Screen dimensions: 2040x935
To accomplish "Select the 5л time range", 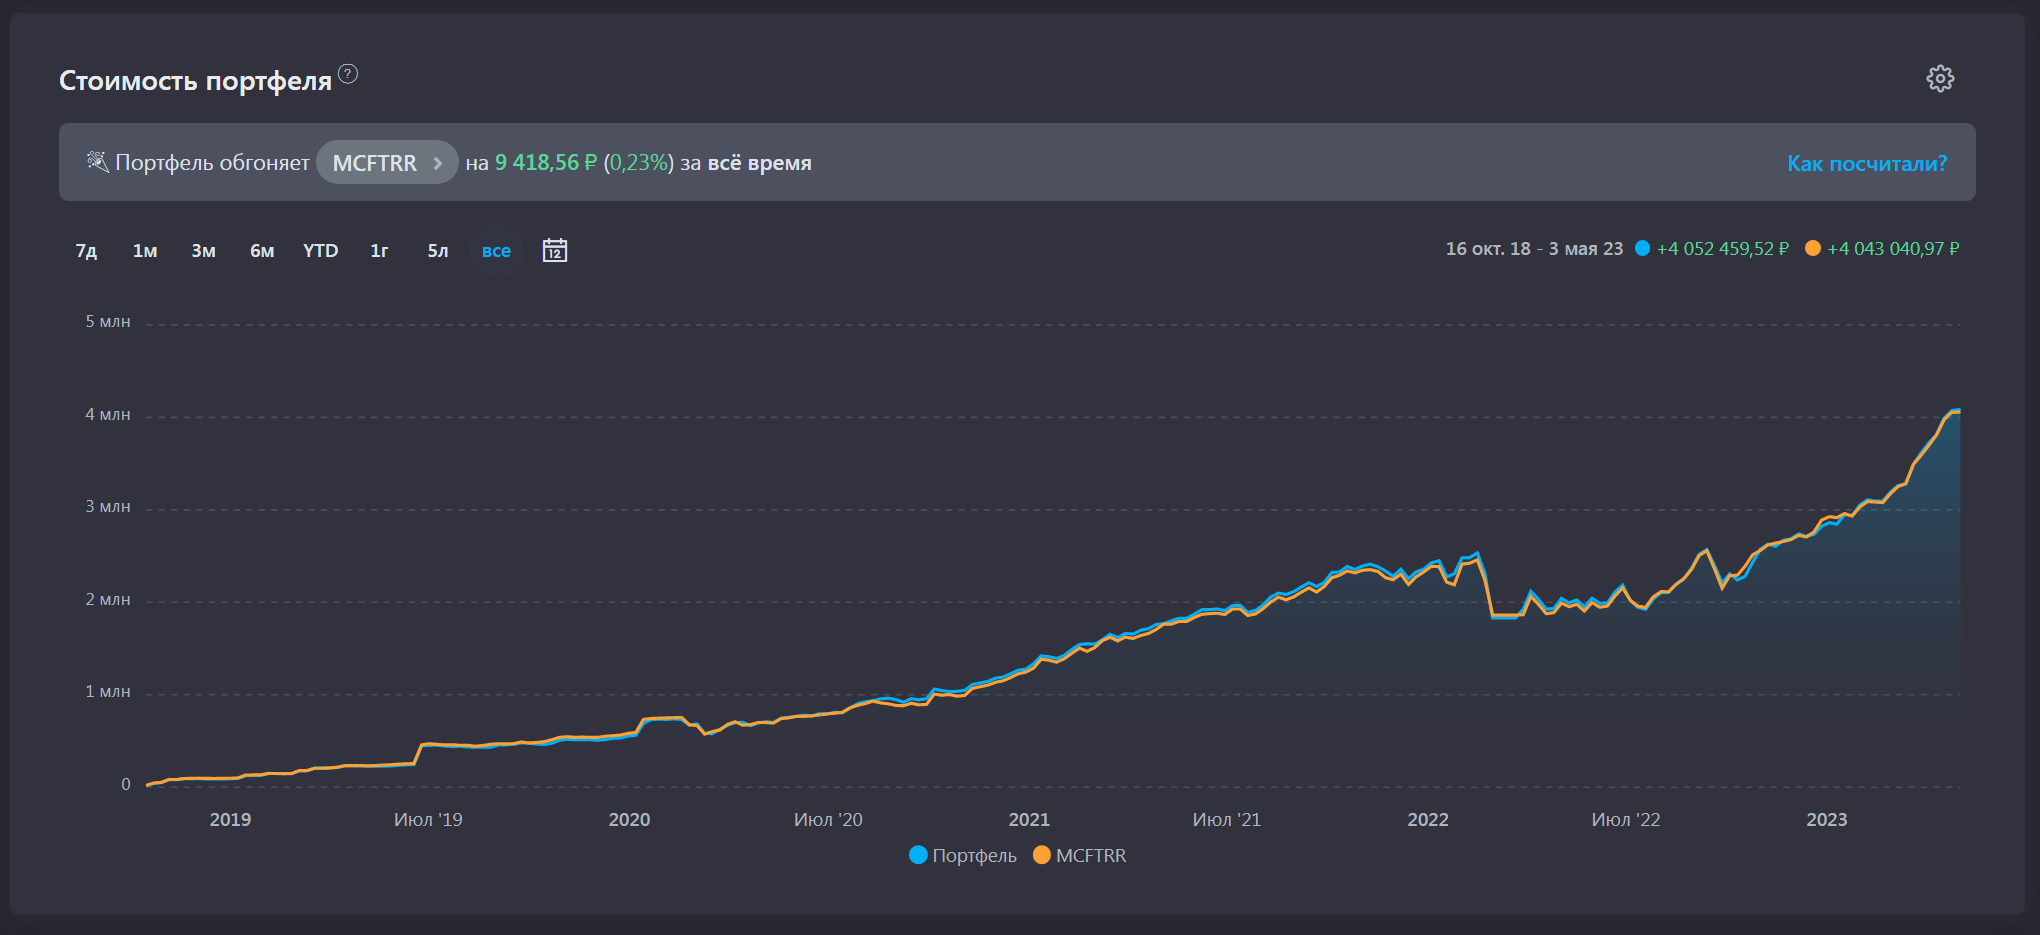I will 438,251.
